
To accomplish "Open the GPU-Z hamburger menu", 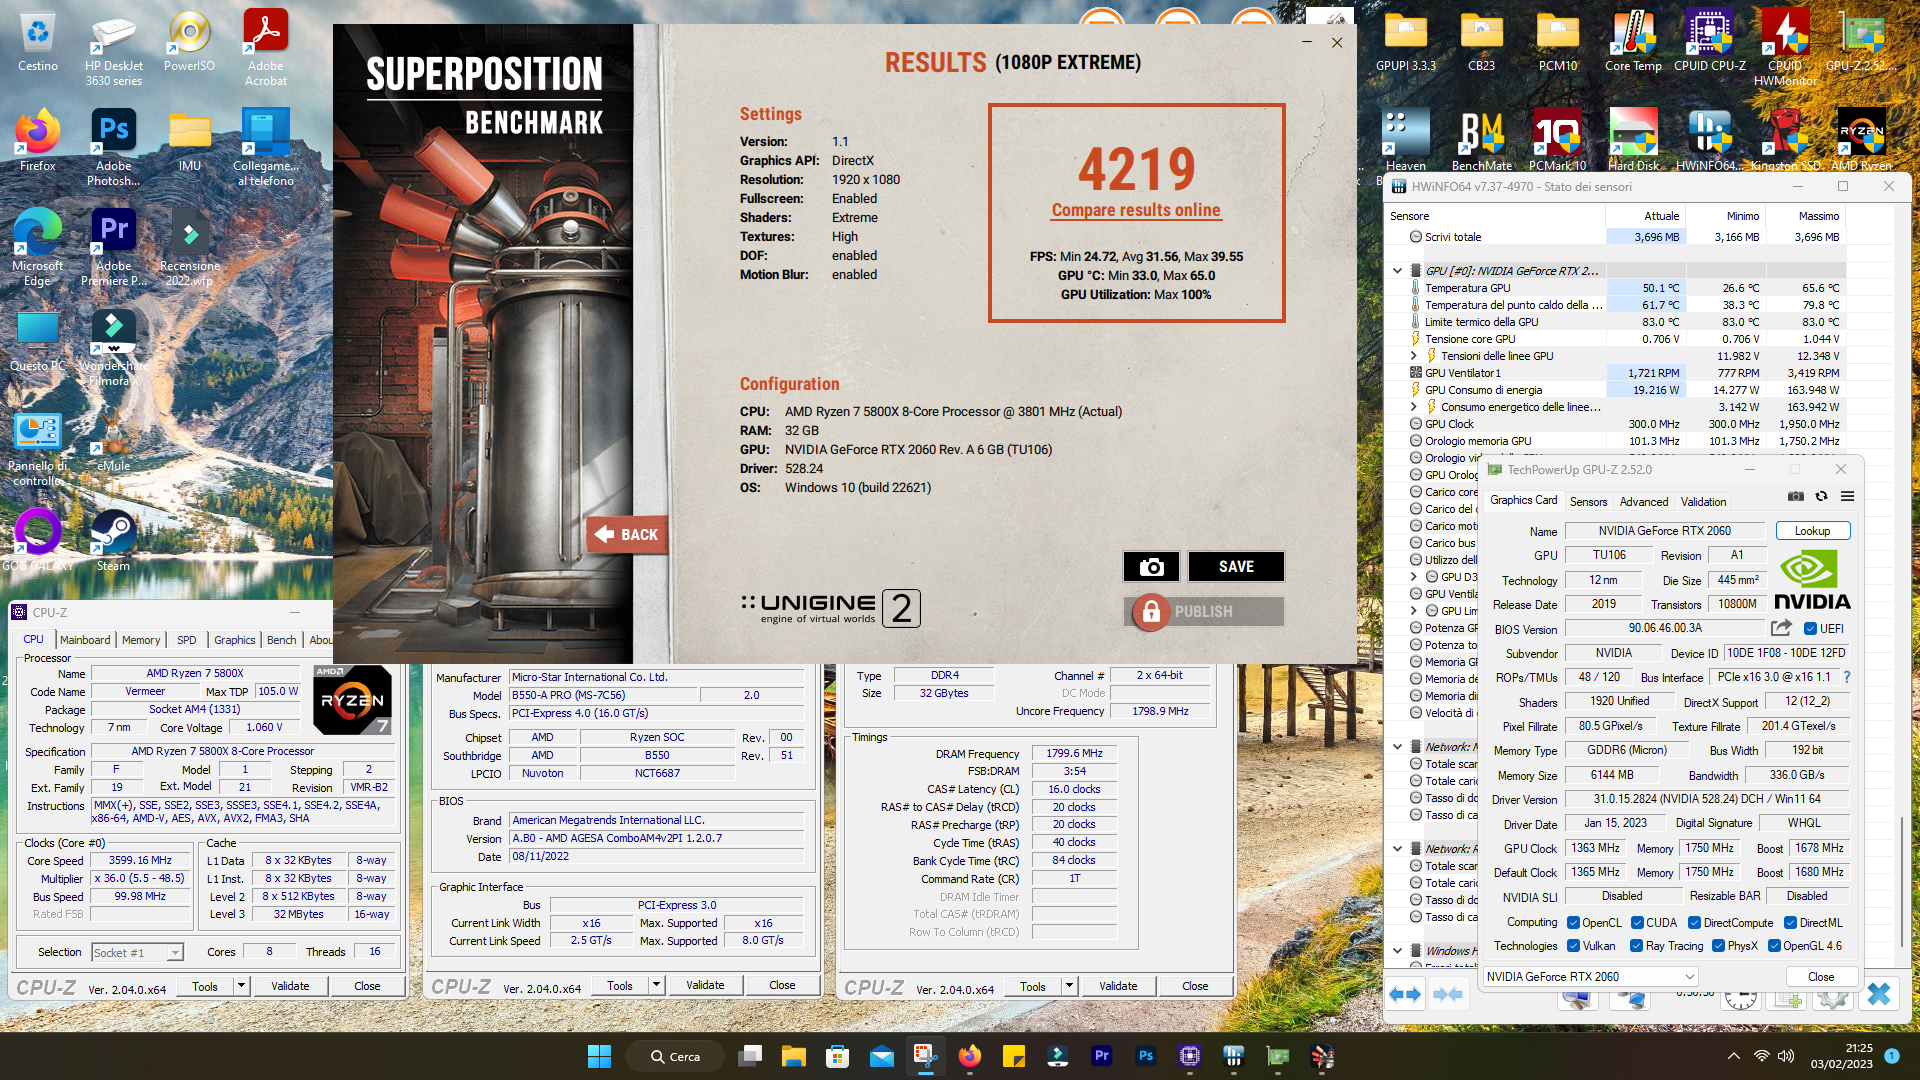I will click(x=1847, y=496).
